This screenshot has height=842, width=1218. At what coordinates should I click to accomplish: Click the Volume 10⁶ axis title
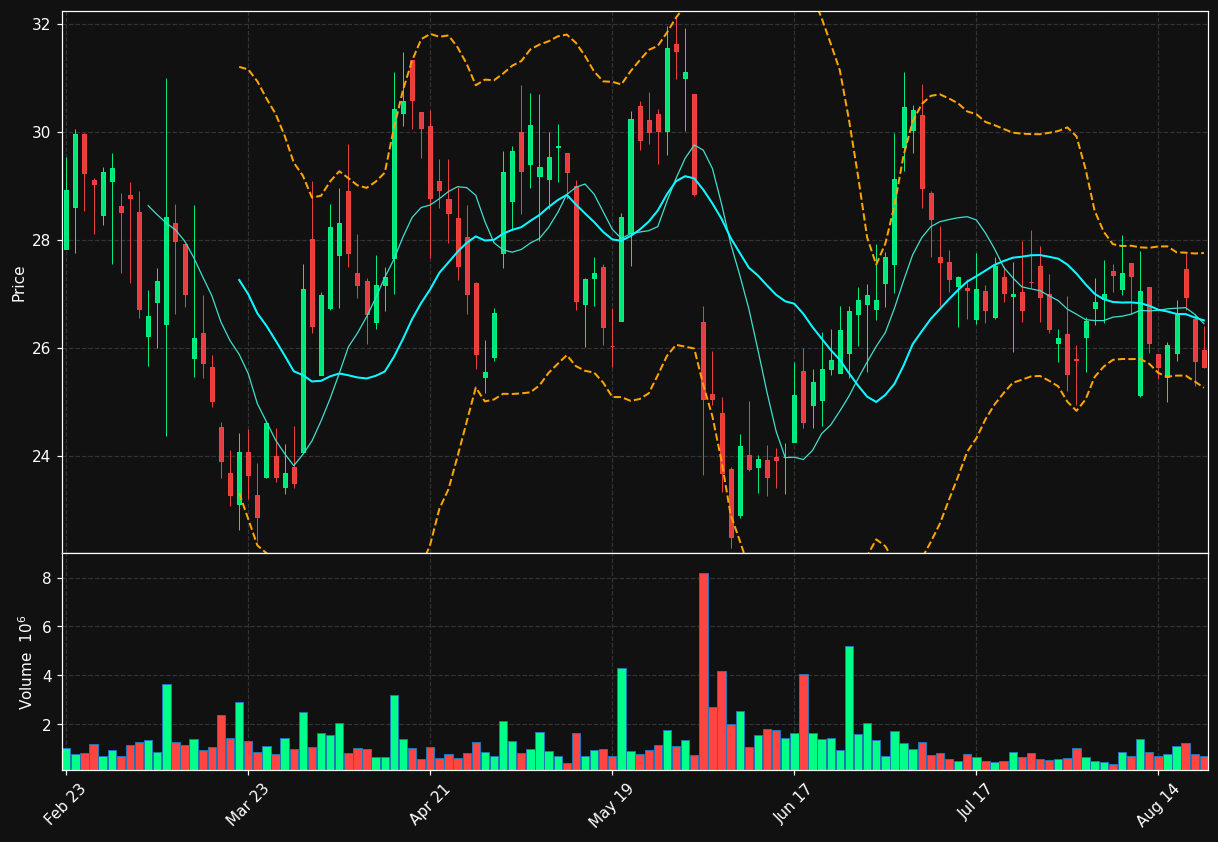pos(24,662)
